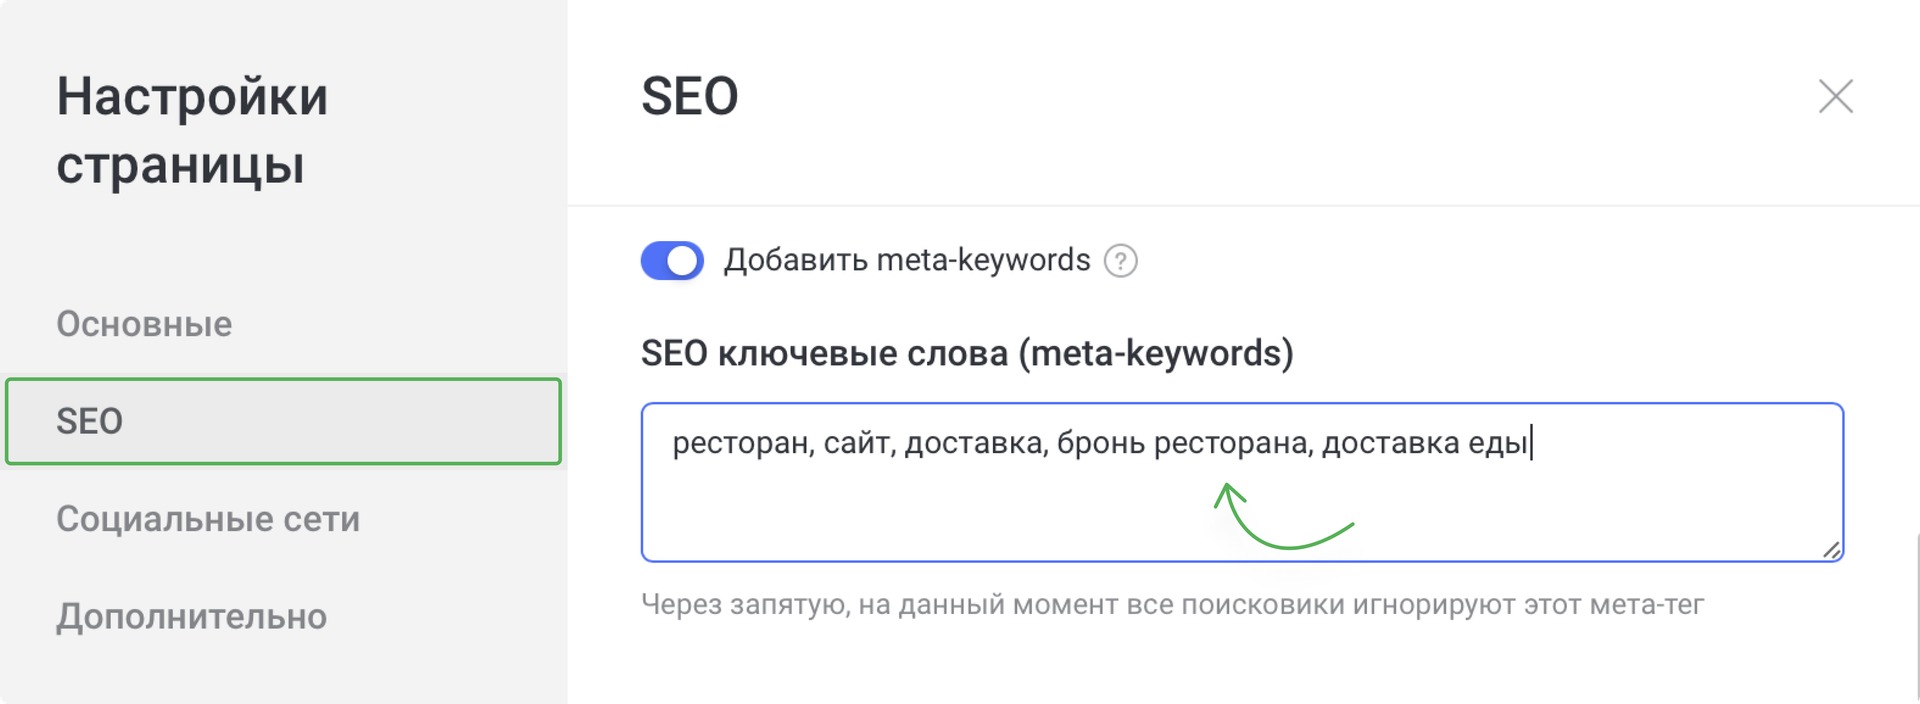Close the SEO settings panel with the X
1920x704 pixels.
pos(1836,97)
